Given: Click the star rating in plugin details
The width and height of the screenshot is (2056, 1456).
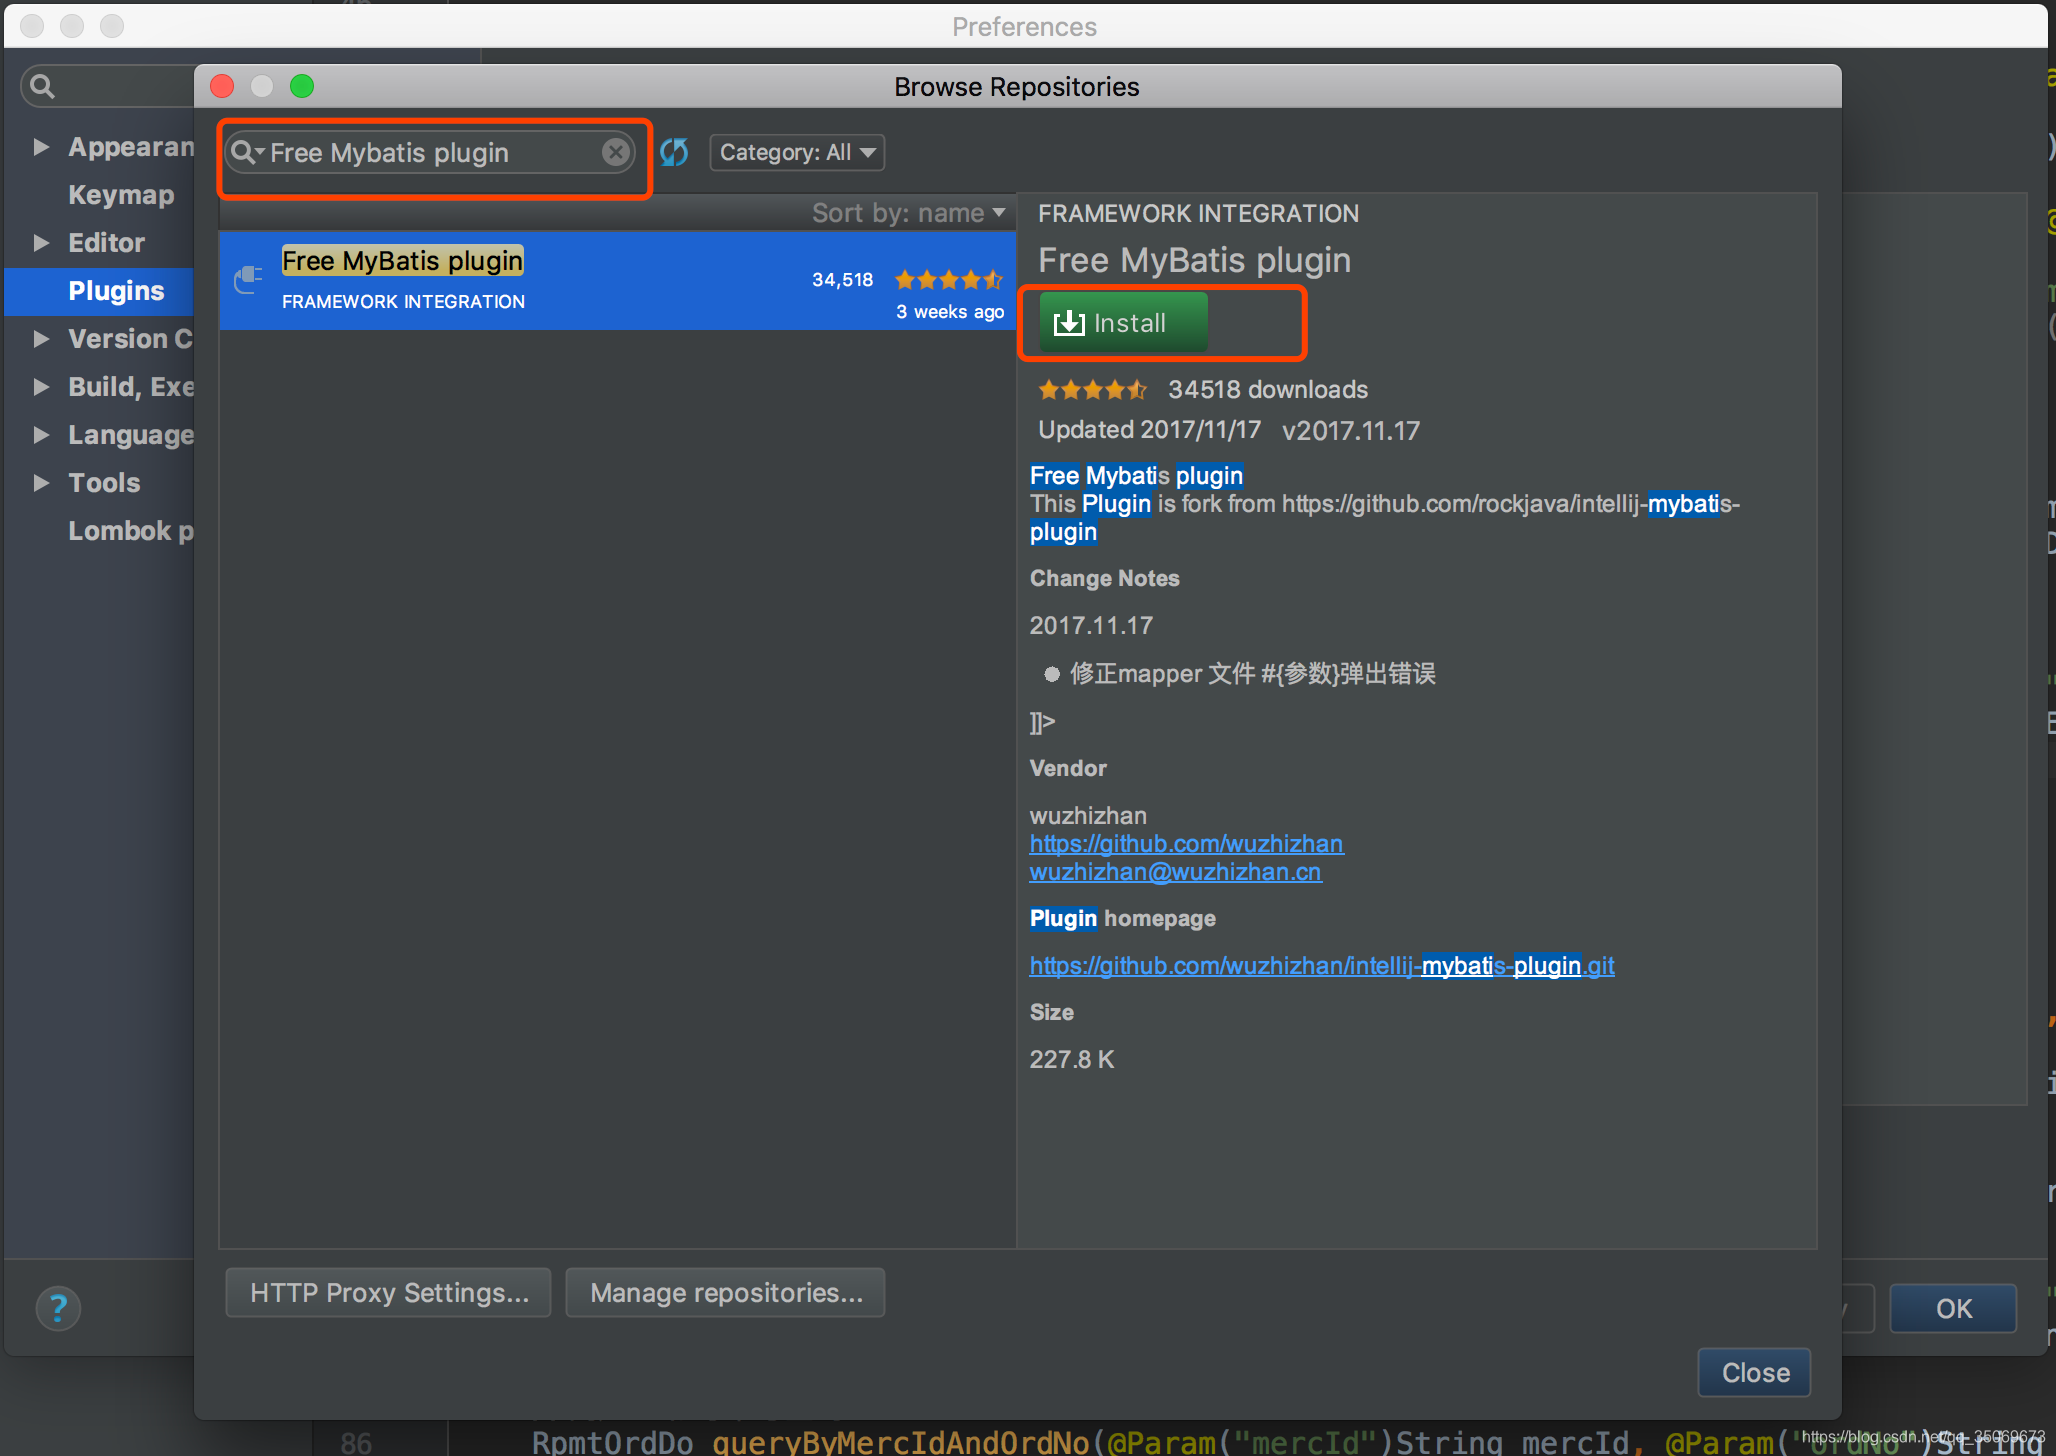Looking at the screenshot, I should coord(1092,389).
